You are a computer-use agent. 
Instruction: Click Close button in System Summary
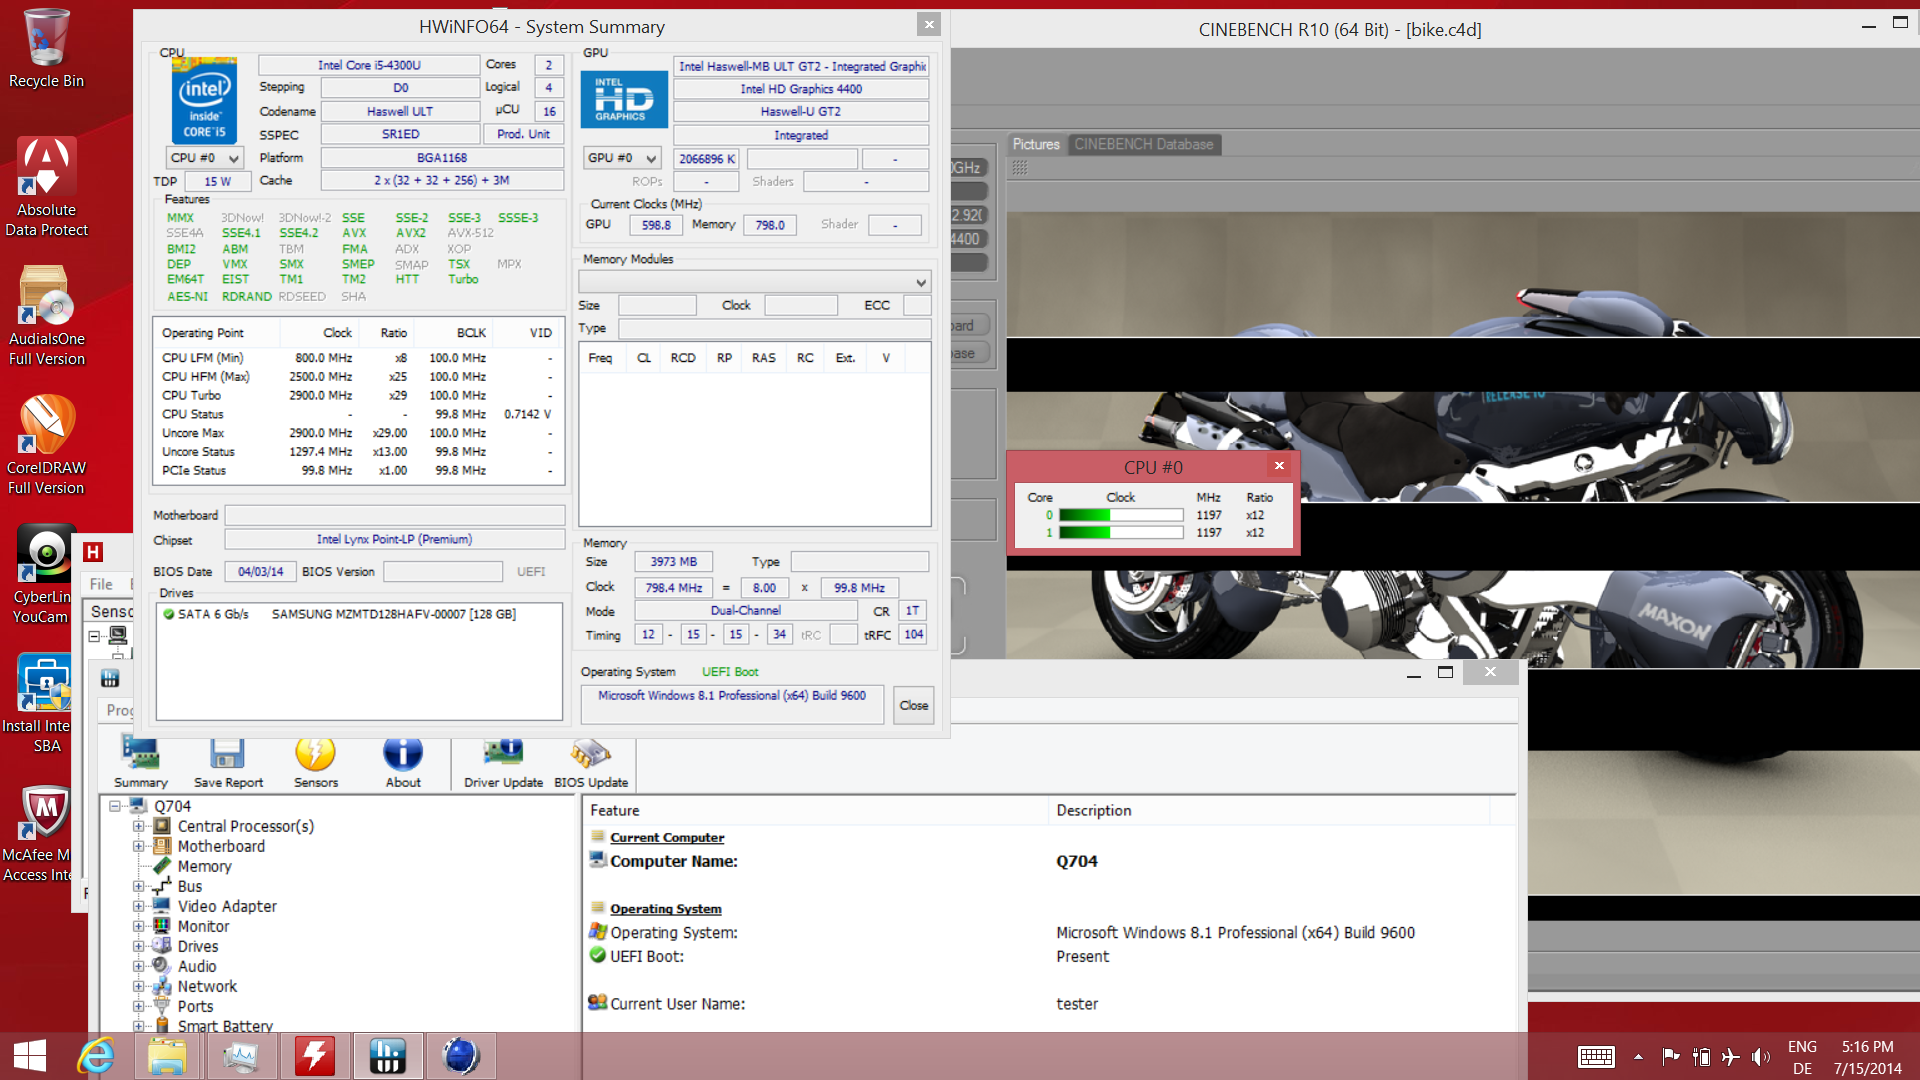(x=913, y=705)
